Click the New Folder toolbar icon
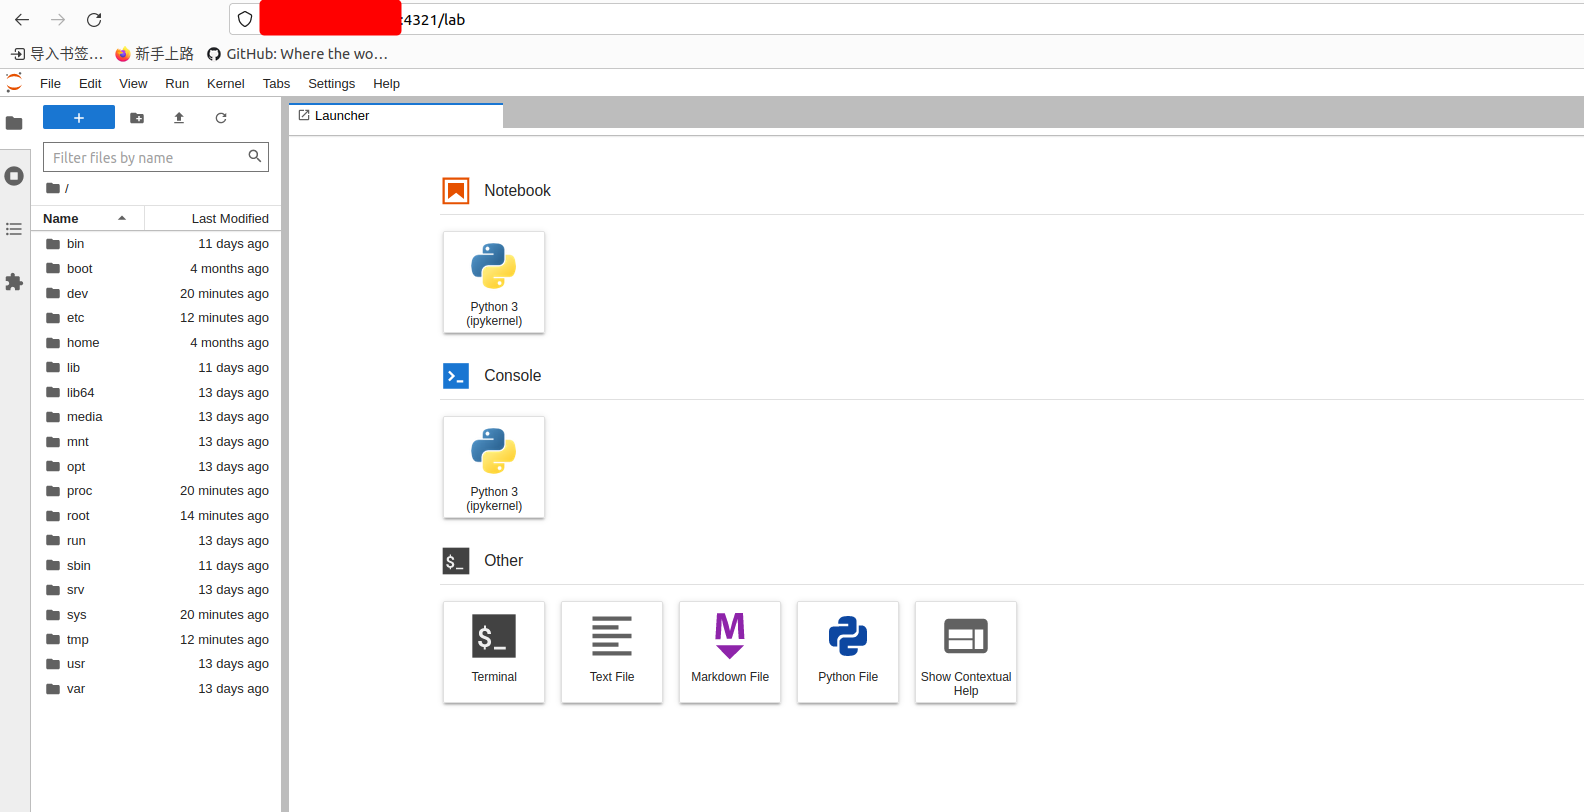This screenshot has width=1584, height=812. [137, 118]
